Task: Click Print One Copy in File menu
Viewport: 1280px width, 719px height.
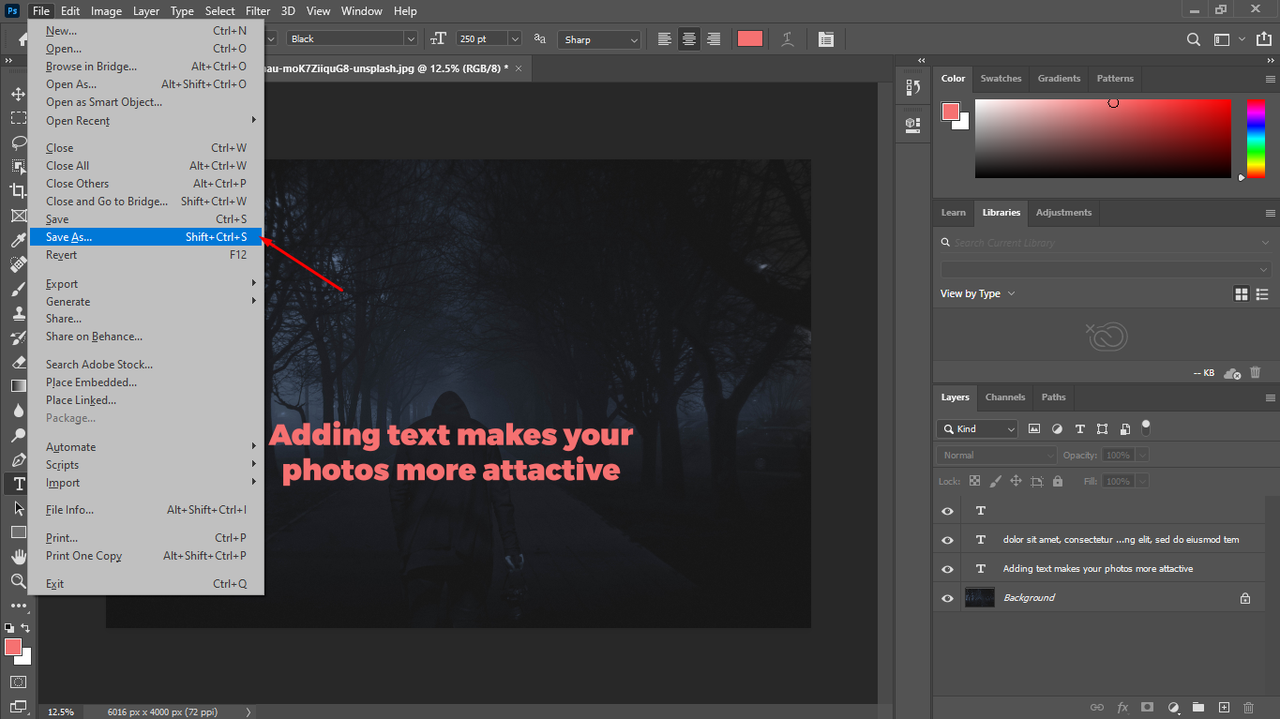Action: 84,556
